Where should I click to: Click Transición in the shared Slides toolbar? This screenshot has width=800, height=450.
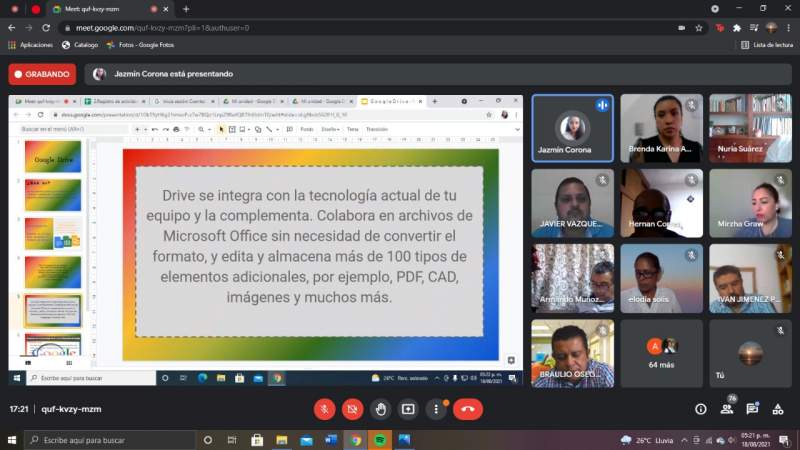click(377, 129)
